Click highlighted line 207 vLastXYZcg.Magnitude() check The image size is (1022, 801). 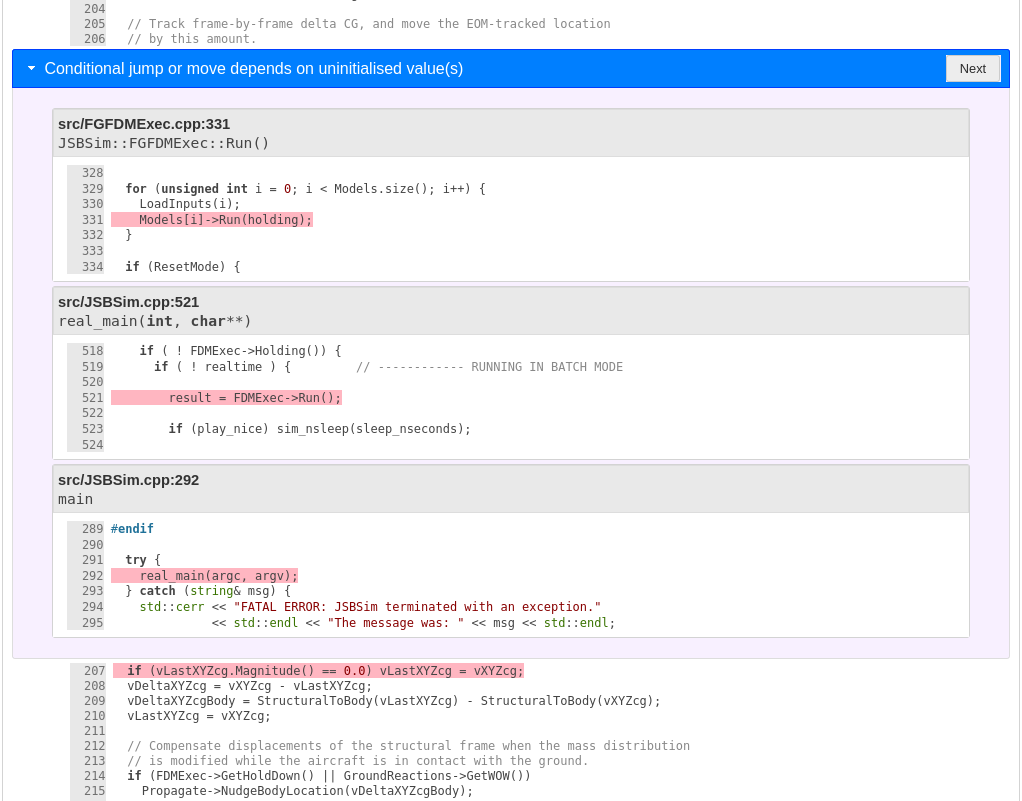click(x=318, y=671)
